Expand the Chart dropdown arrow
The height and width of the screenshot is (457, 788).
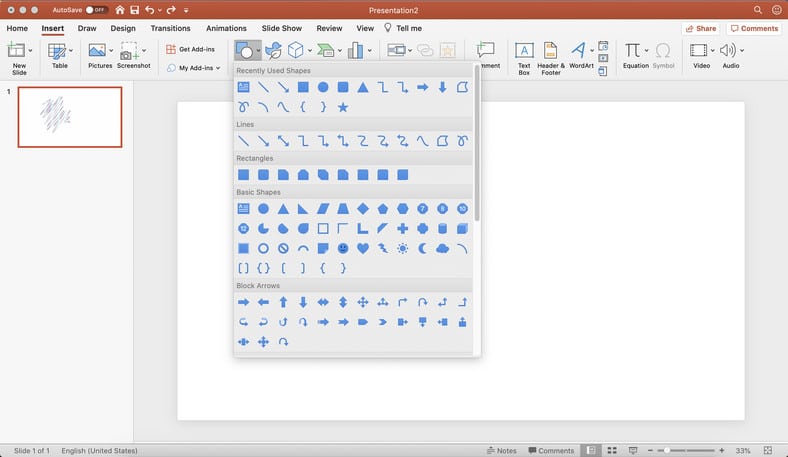[x=369, y=50]
